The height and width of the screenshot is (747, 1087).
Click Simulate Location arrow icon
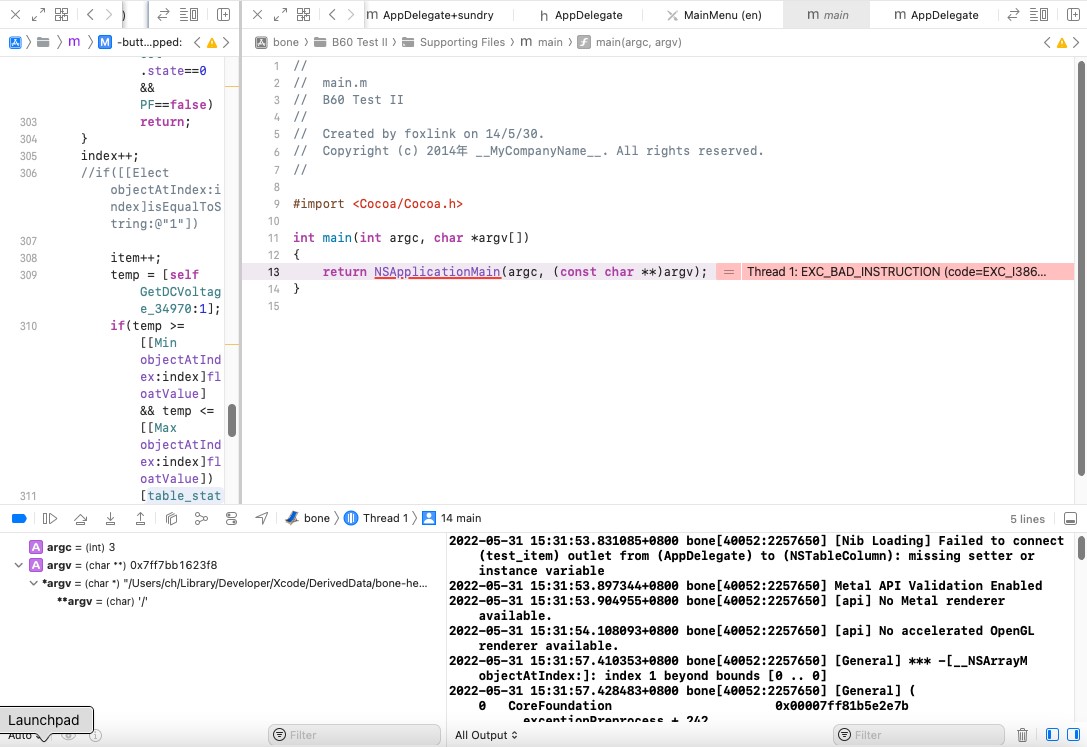tap(262, 518)
